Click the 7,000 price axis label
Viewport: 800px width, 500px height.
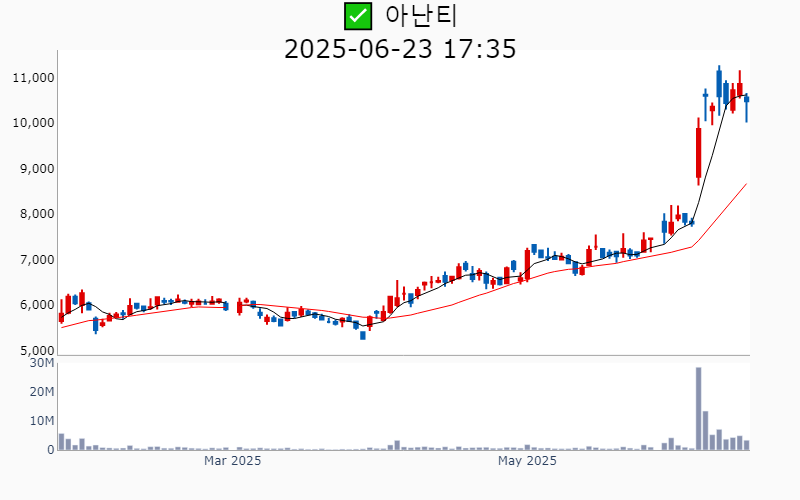(x=37, y=260)
